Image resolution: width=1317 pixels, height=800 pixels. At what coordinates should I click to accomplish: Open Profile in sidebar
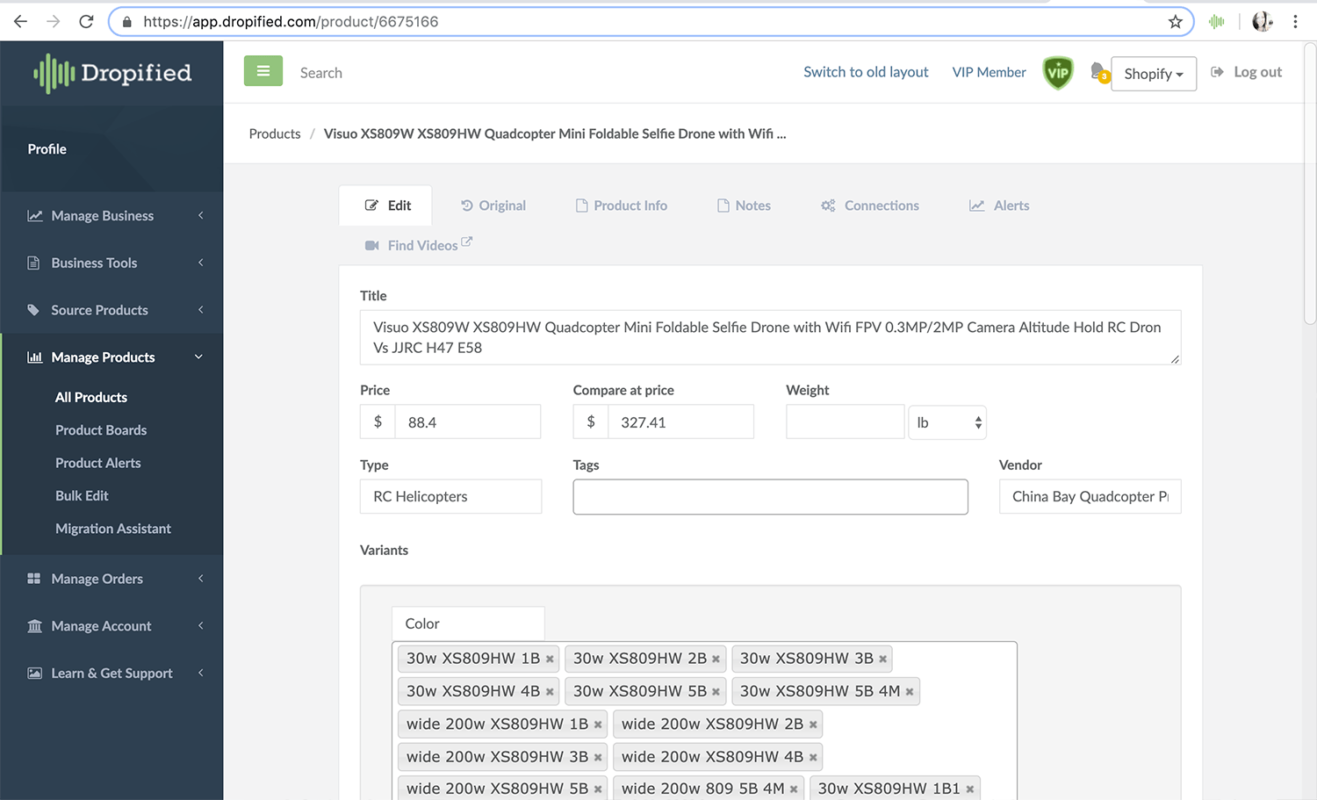coord(47,149)
